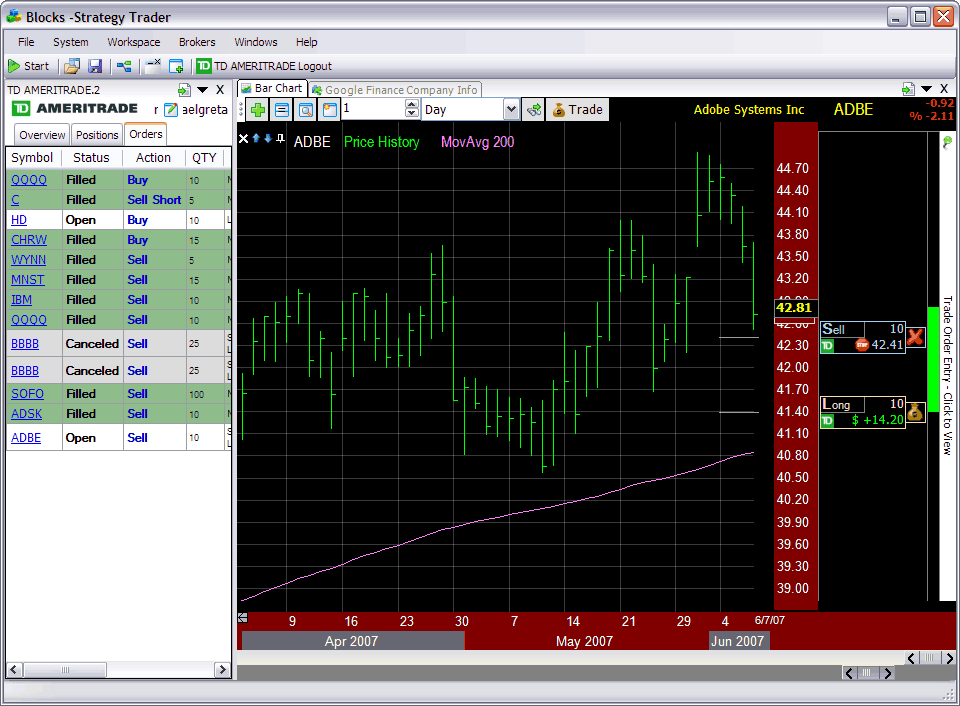
Task: Click the red X cancel sell order icon
Action: (x=915, y=337)
